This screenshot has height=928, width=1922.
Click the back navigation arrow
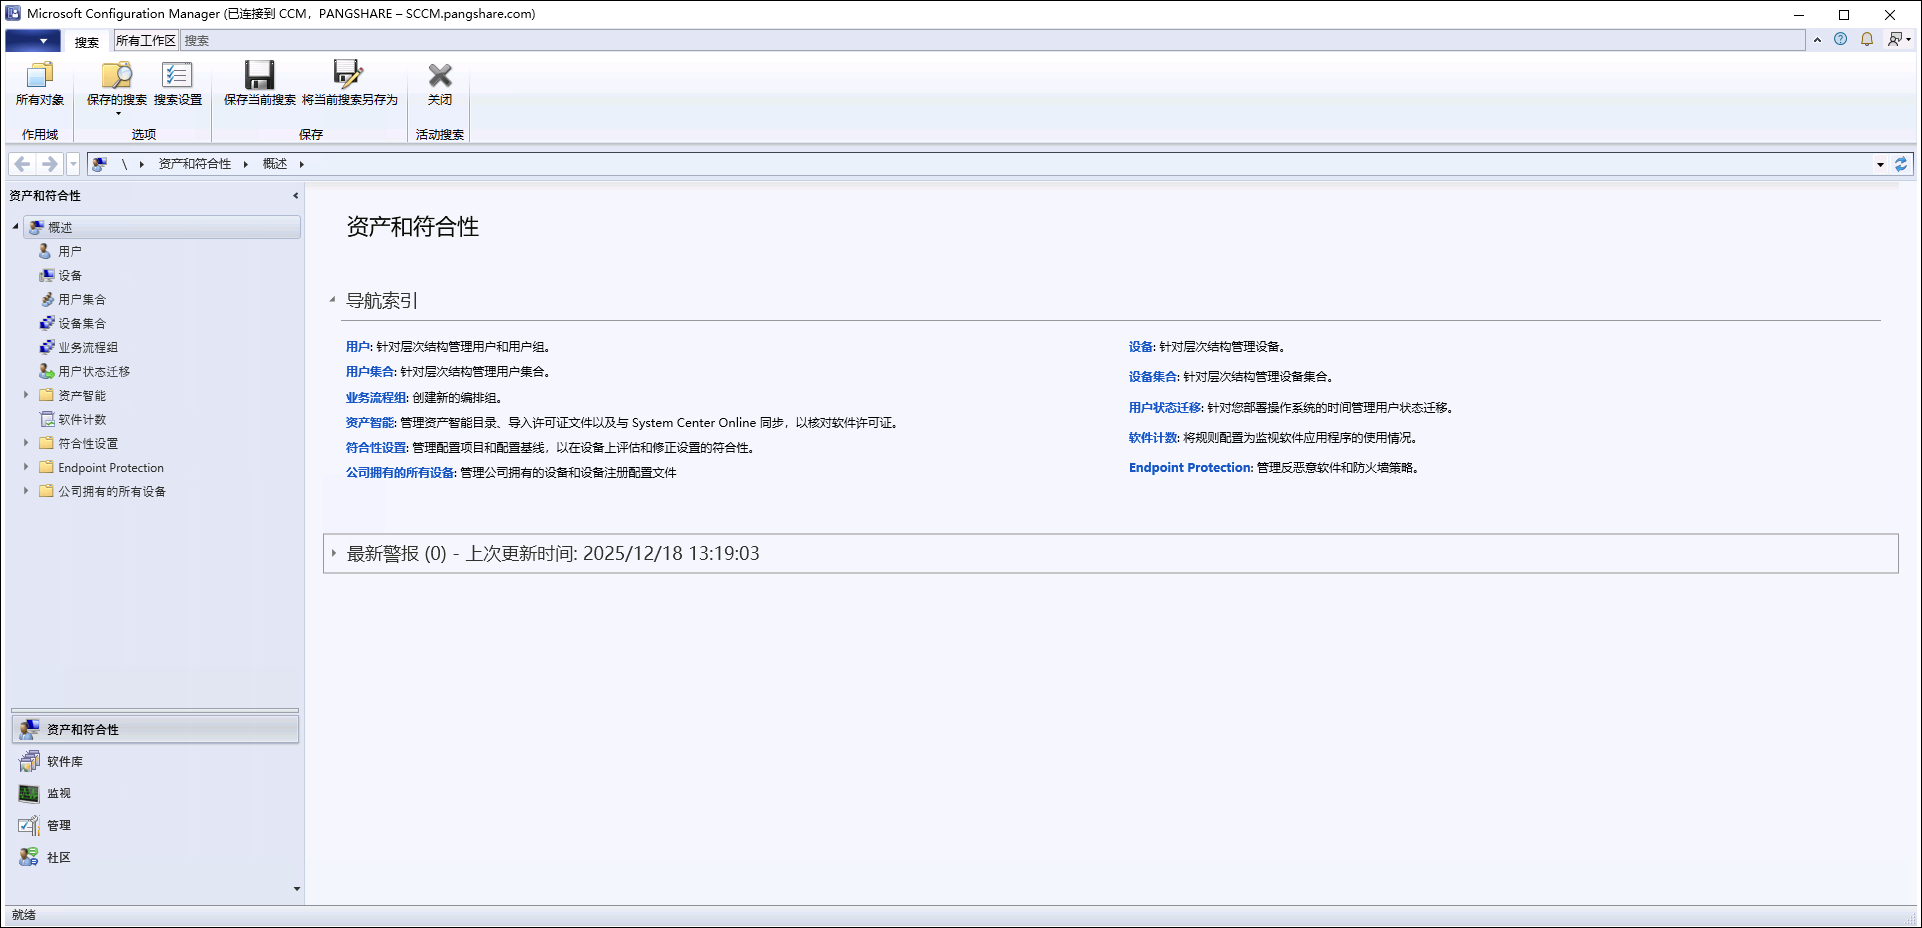point(22,164)
